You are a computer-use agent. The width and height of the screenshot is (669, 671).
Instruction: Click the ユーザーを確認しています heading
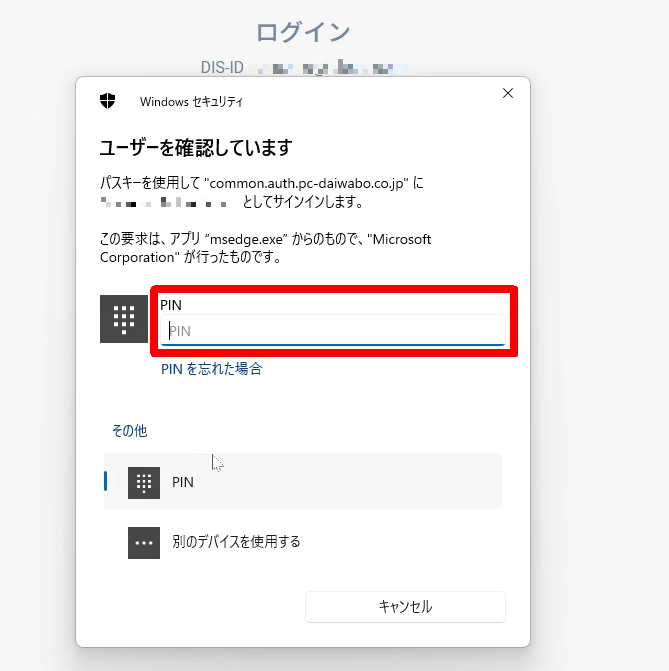195,148
